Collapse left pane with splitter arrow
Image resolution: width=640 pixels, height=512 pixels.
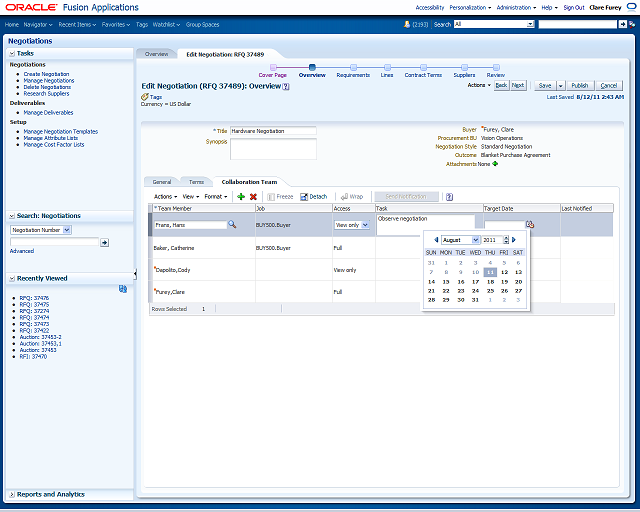[135, 274]
